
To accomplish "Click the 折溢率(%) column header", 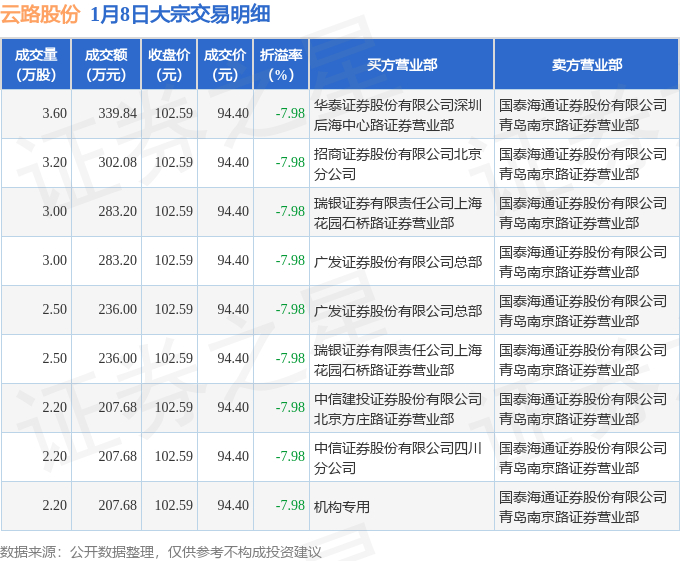I will (281, 64).
